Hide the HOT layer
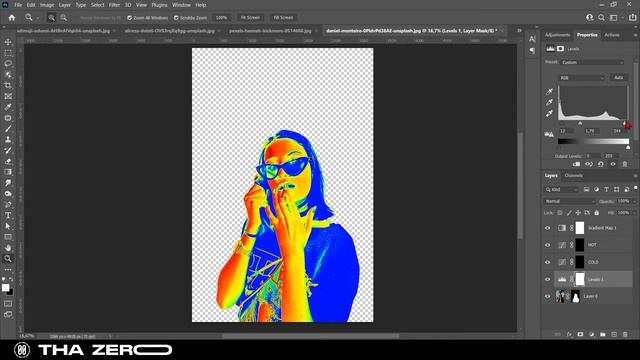 click(548, 245)
